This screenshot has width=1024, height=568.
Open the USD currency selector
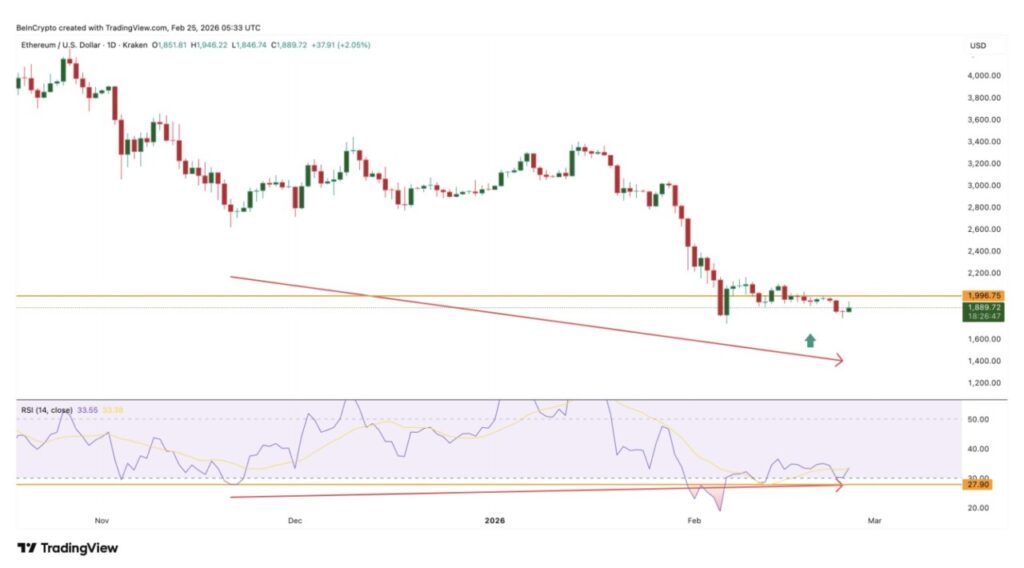(x=978, y=47)
